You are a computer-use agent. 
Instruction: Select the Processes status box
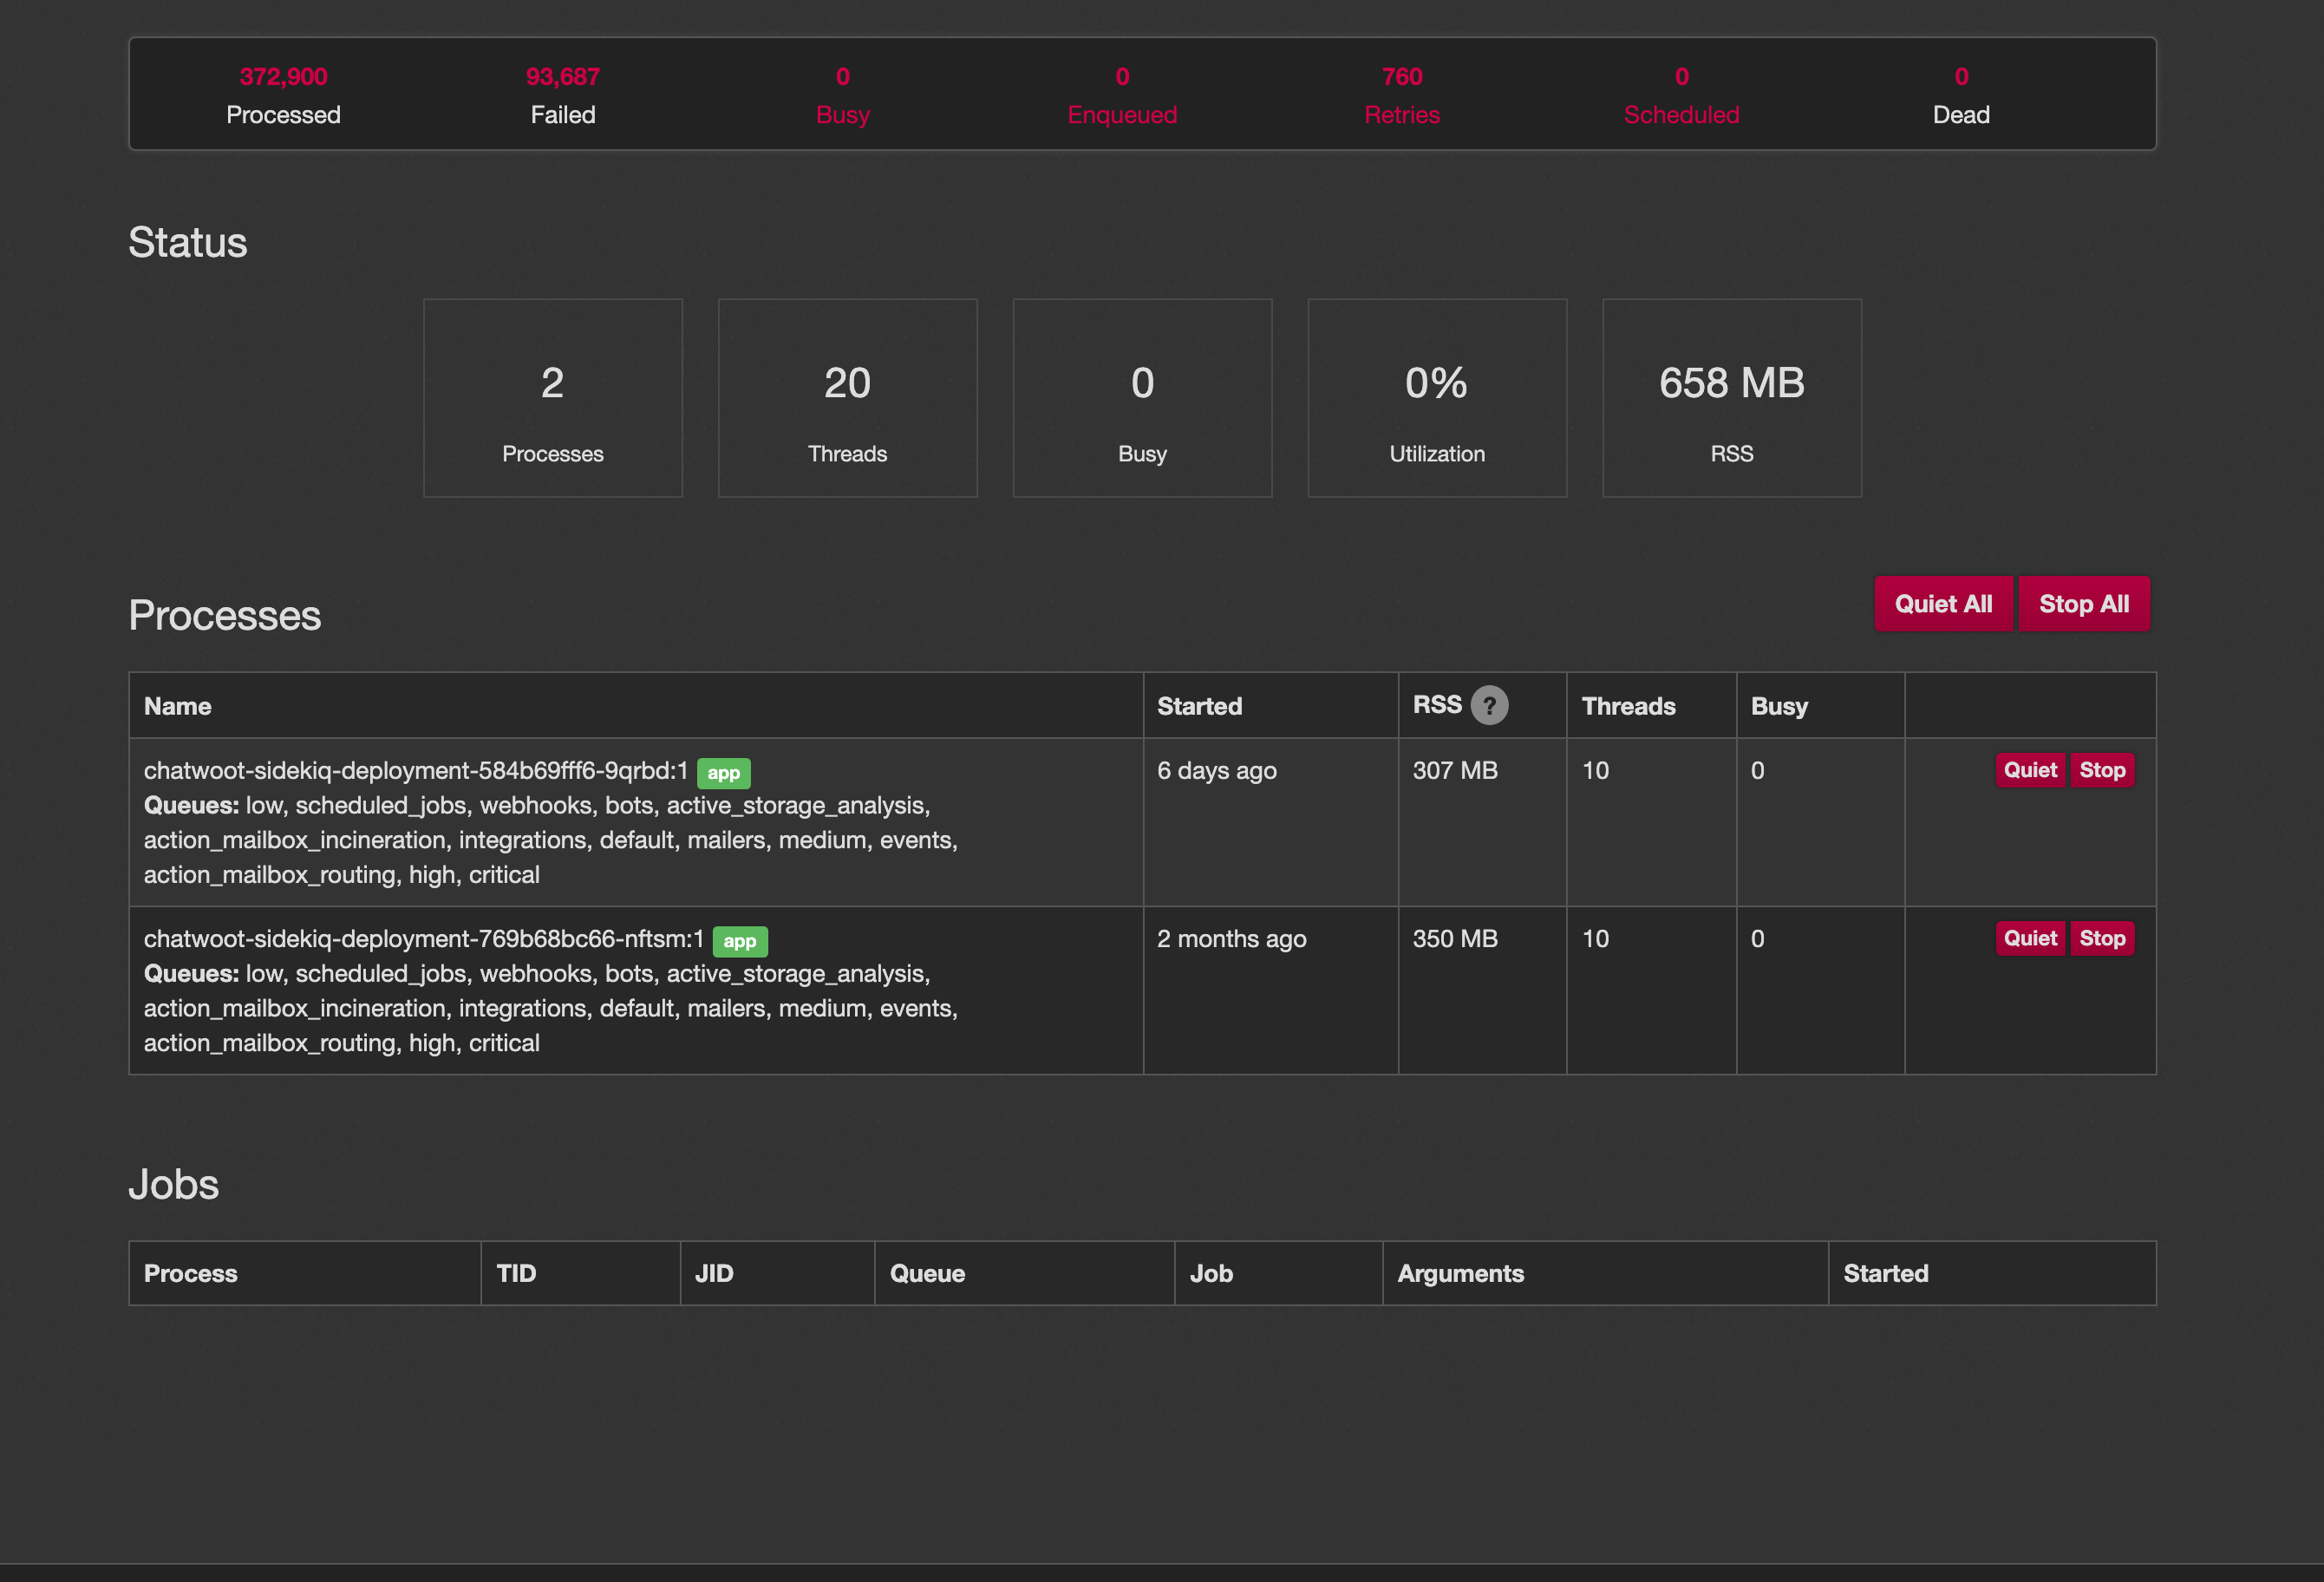(552, 398)
